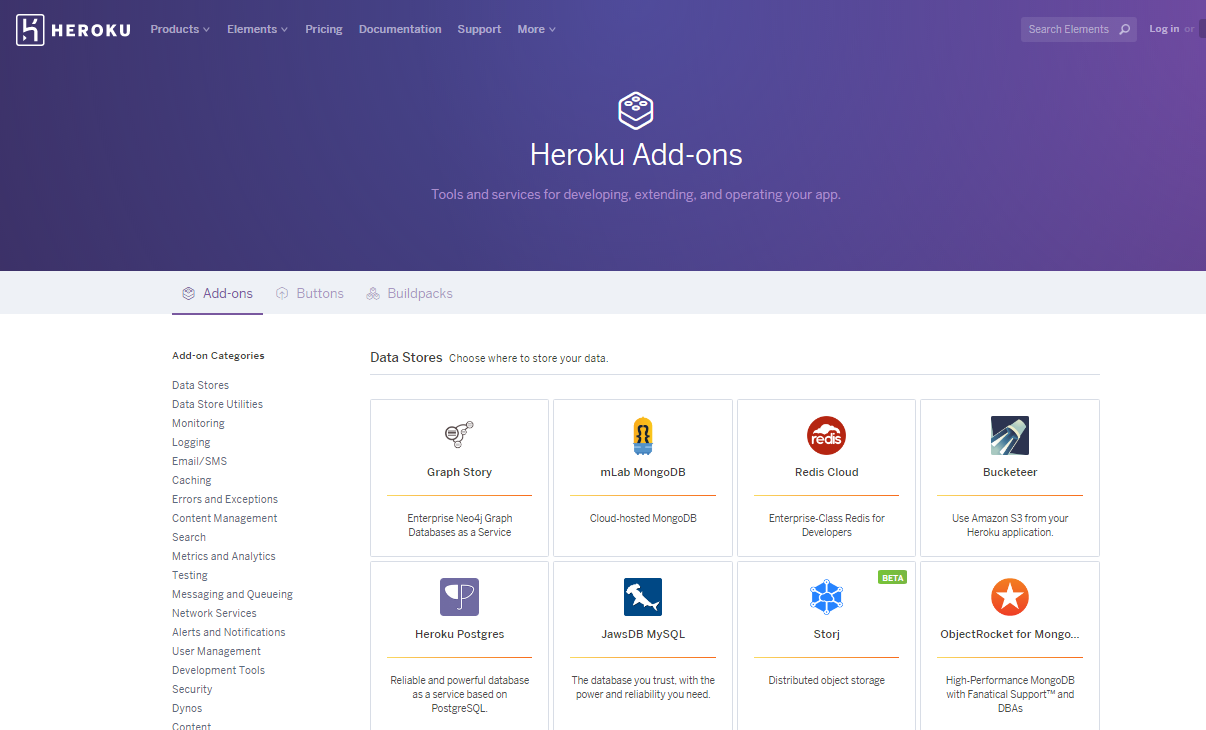Open the Messaging and Queueing category
1206x730 pixels.
click(x=232, y=594)
